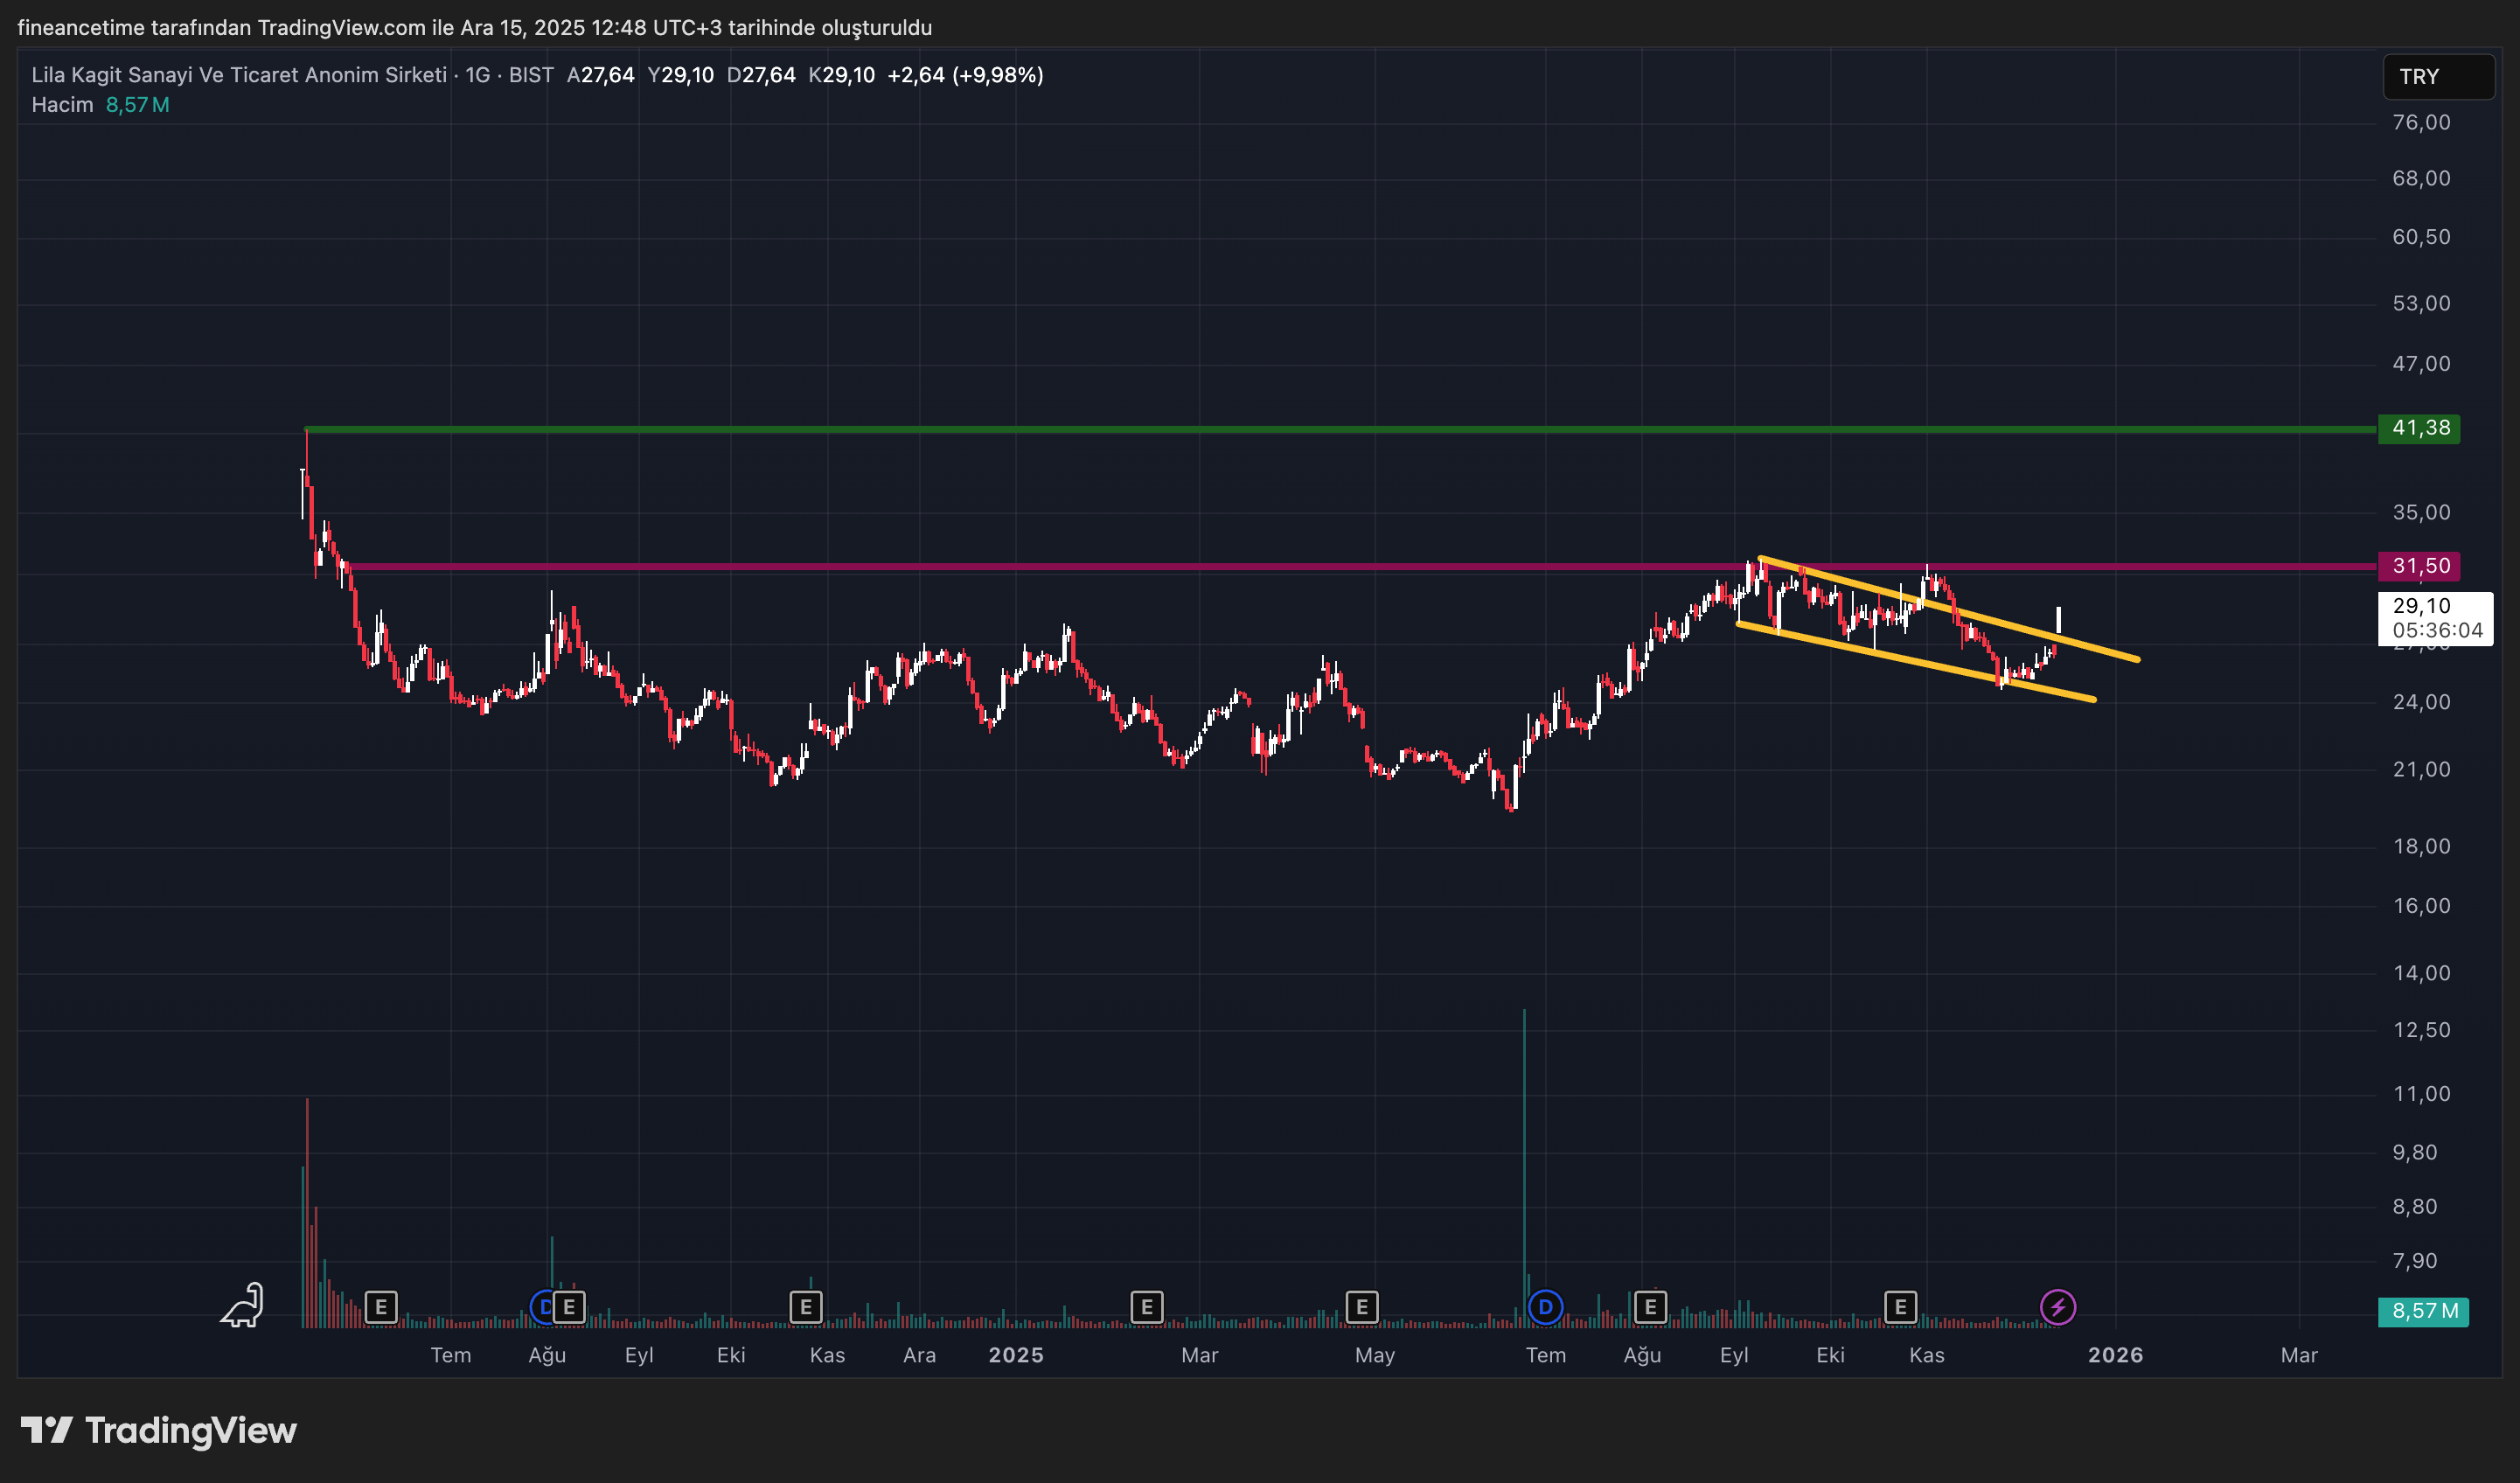Image resolution: width=2520 pixels, height=1483 pixels.
Task: Click the 2025 label on the time axis
Action: (1015, 1355)
